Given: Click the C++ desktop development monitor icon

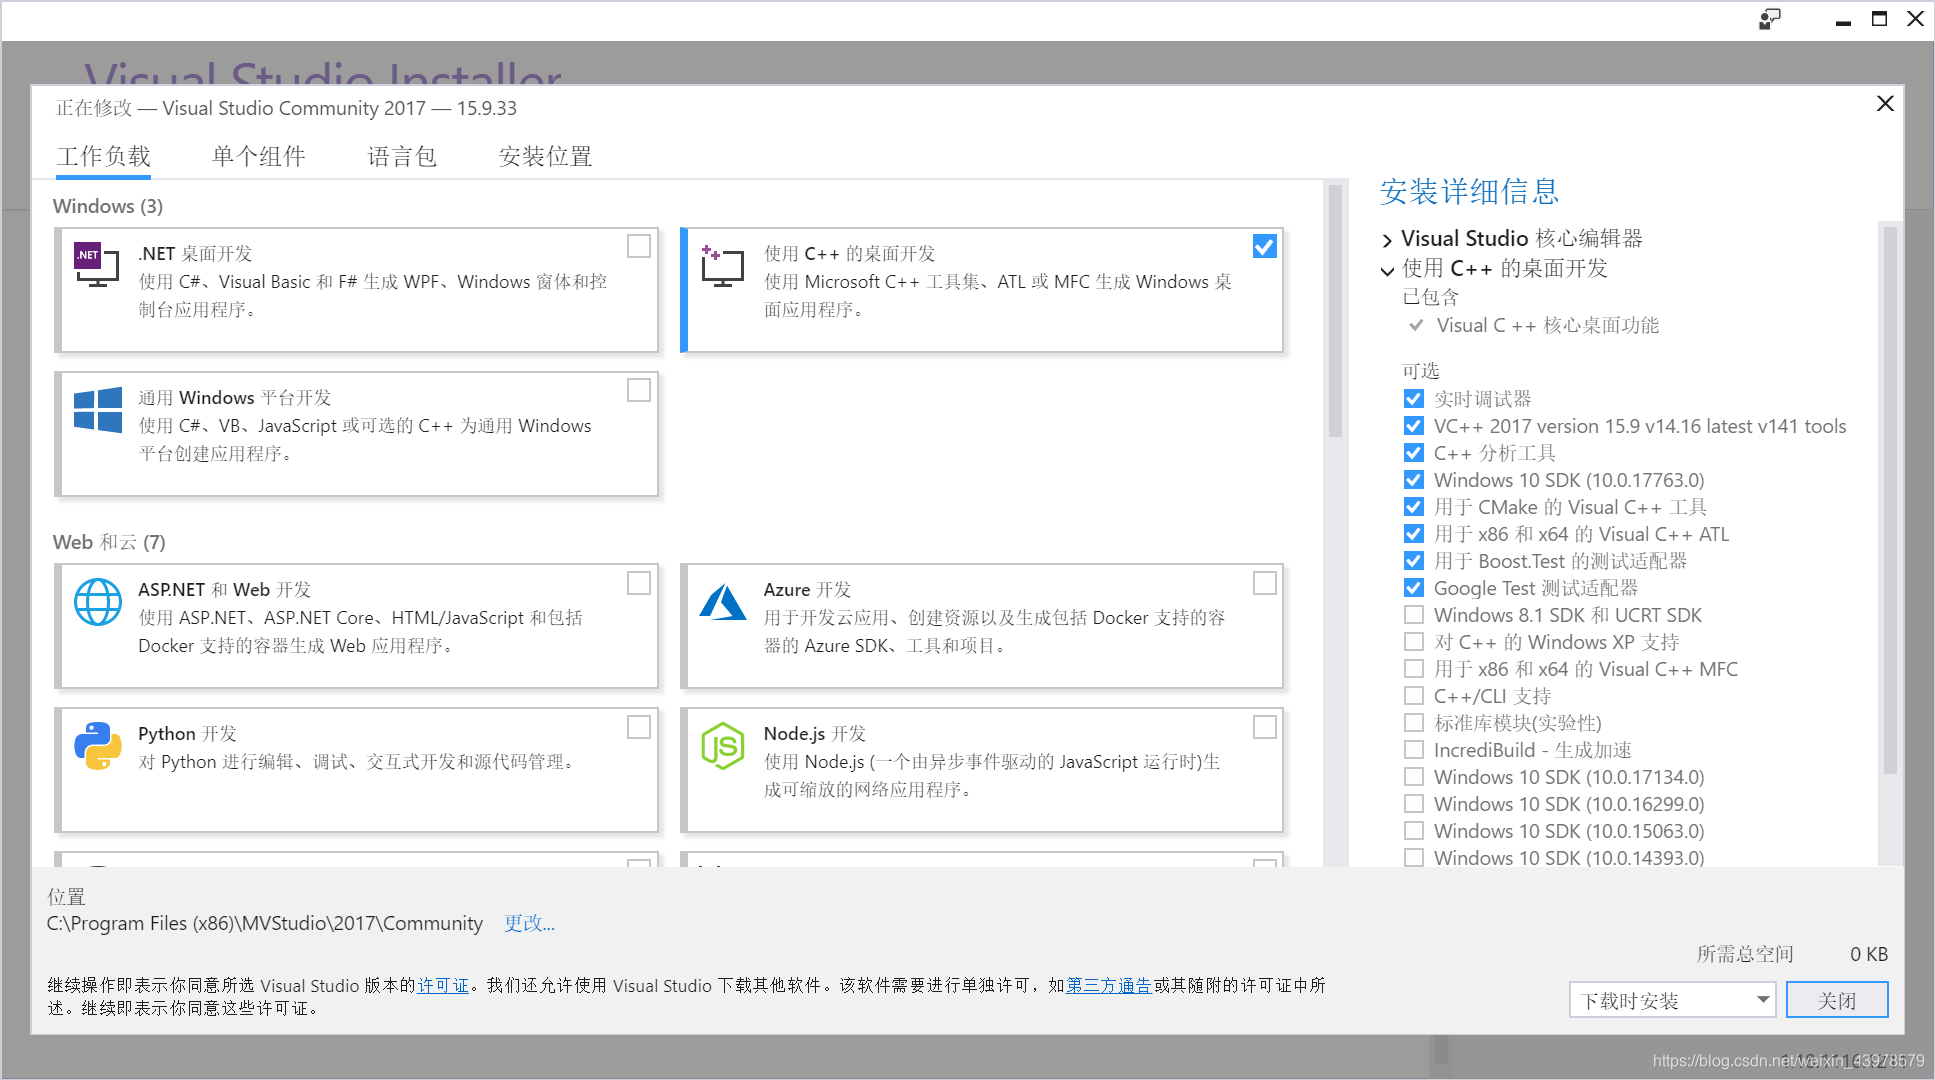Looking at the screenshot, I should click(722, 266).
